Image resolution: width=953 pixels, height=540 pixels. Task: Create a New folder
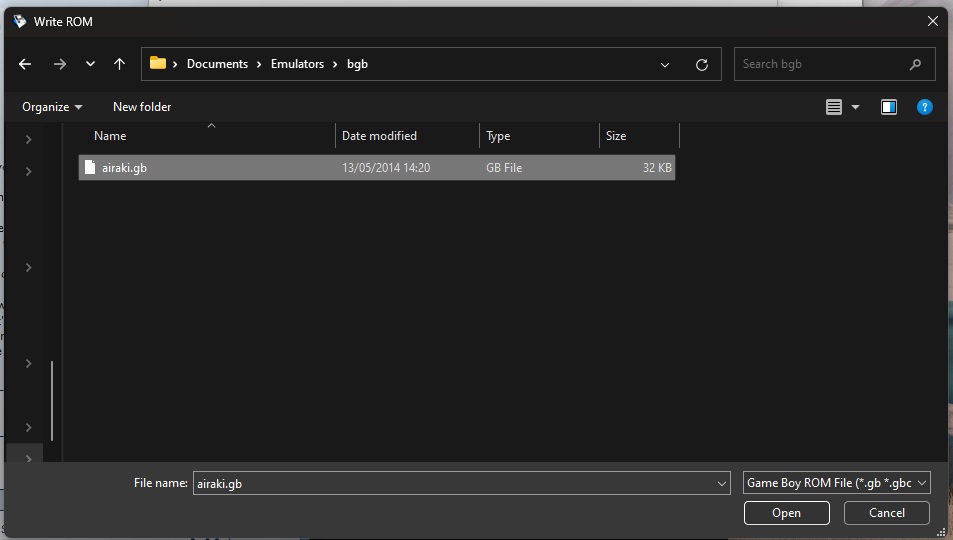pos(142,107)
